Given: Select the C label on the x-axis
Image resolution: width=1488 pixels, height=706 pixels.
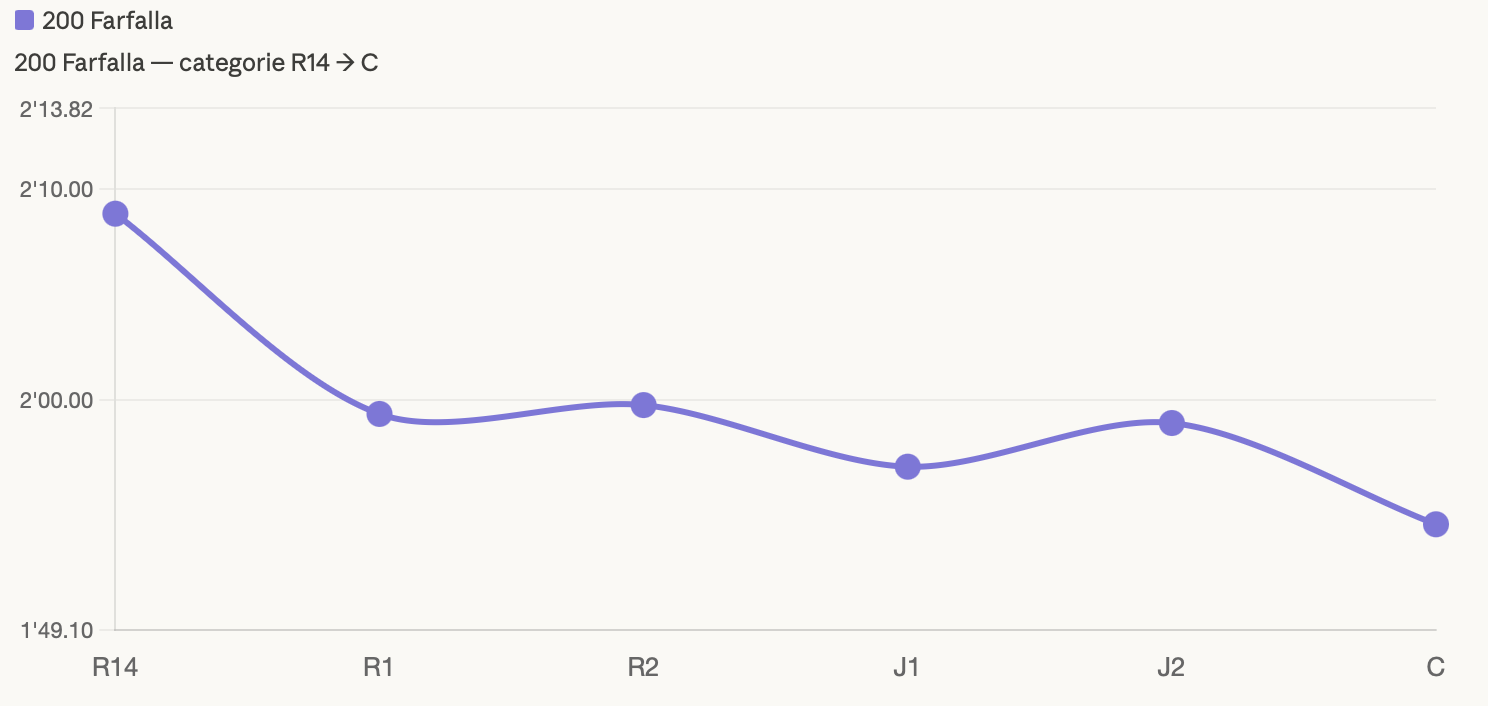Looking at the screenshot, I should [1435, 667].
